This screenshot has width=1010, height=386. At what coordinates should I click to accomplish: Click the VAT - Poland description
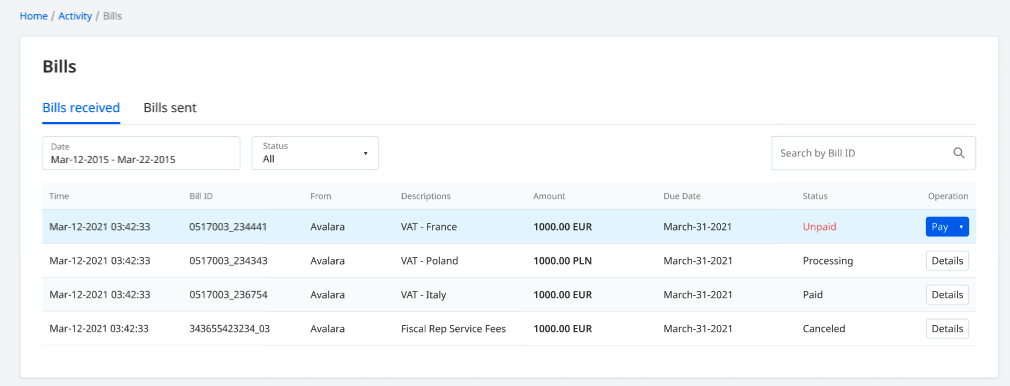coord(430,261)
